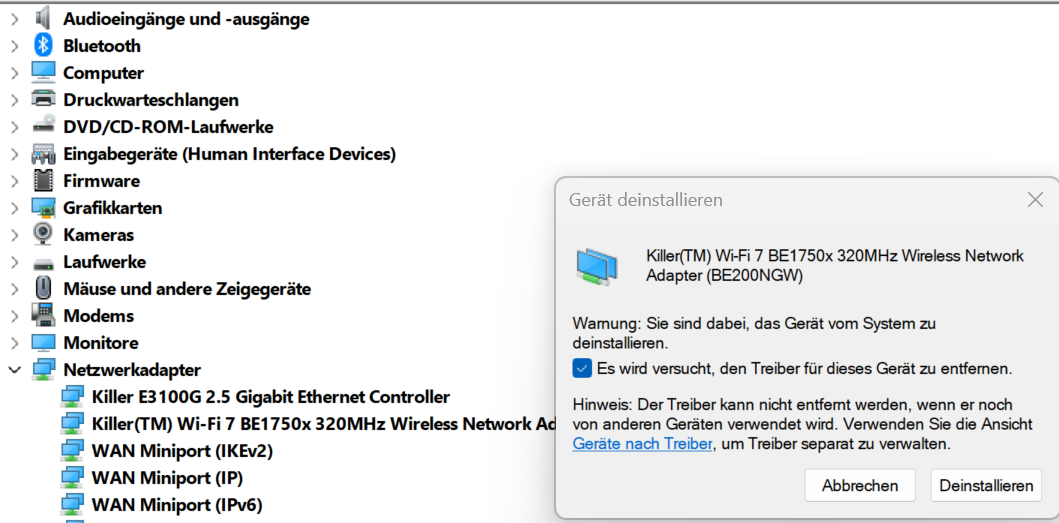This screenshot has width=1059, height=523.
Task: Select the WAN Miniport (IKEv2) entry
Action: tap(182, 451)
